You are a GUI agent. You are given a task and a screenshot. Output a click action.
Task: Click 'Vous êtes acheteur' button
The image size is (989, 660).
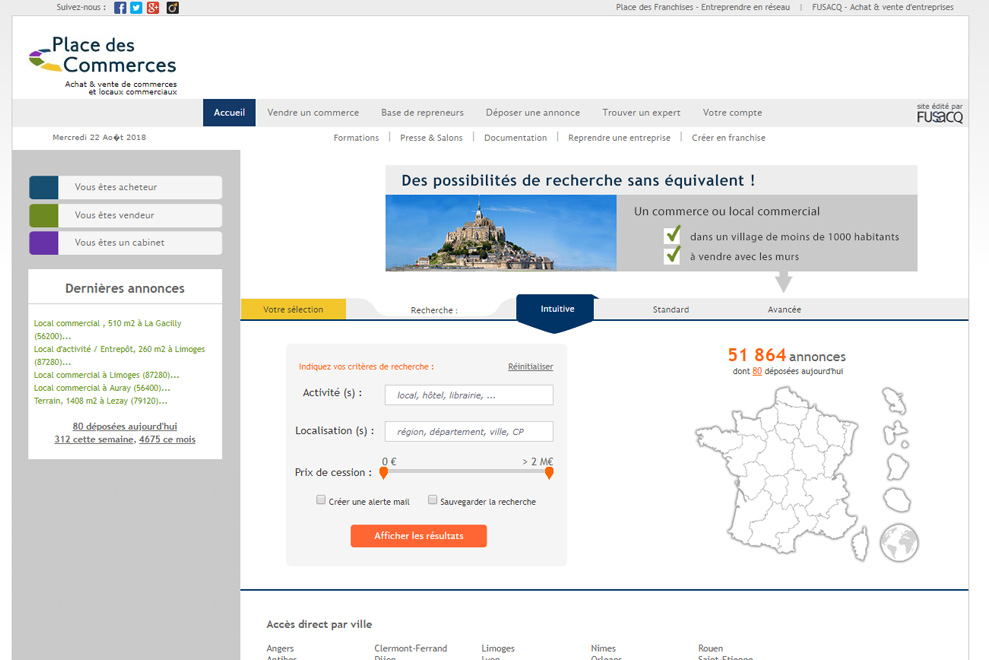coord(126,187)
